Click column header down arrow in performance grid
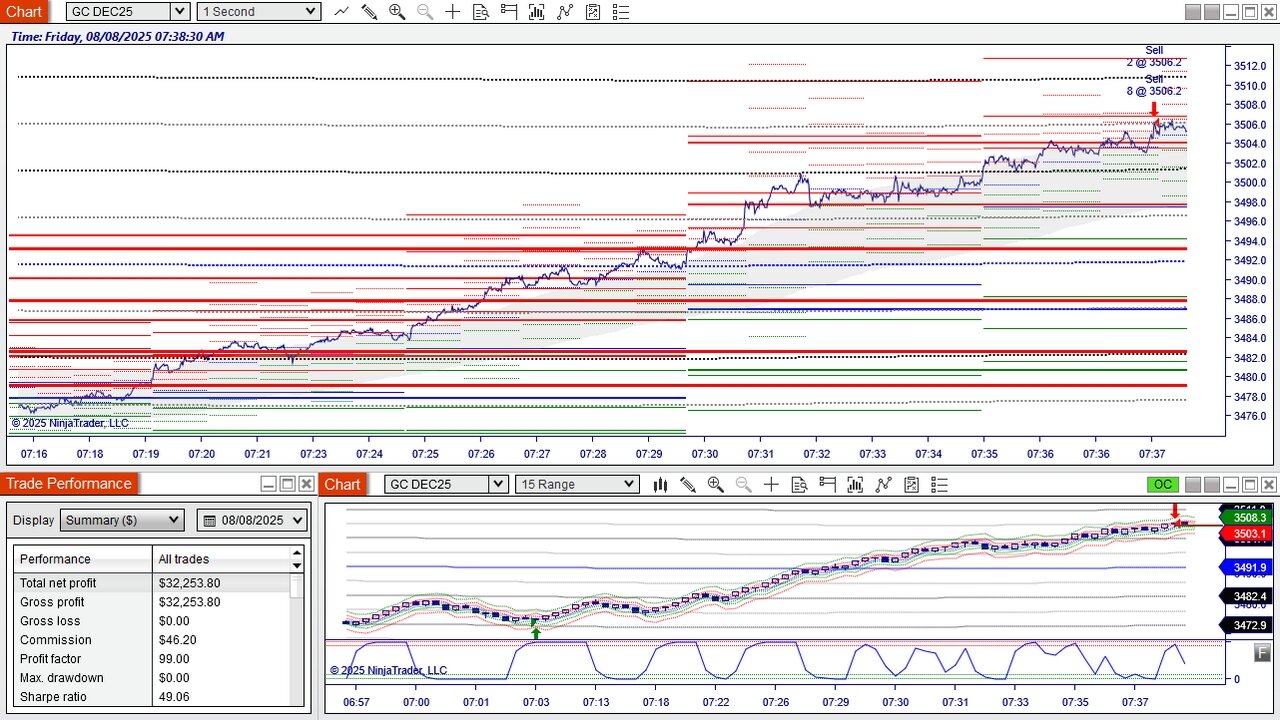 [x=297, y=565]
